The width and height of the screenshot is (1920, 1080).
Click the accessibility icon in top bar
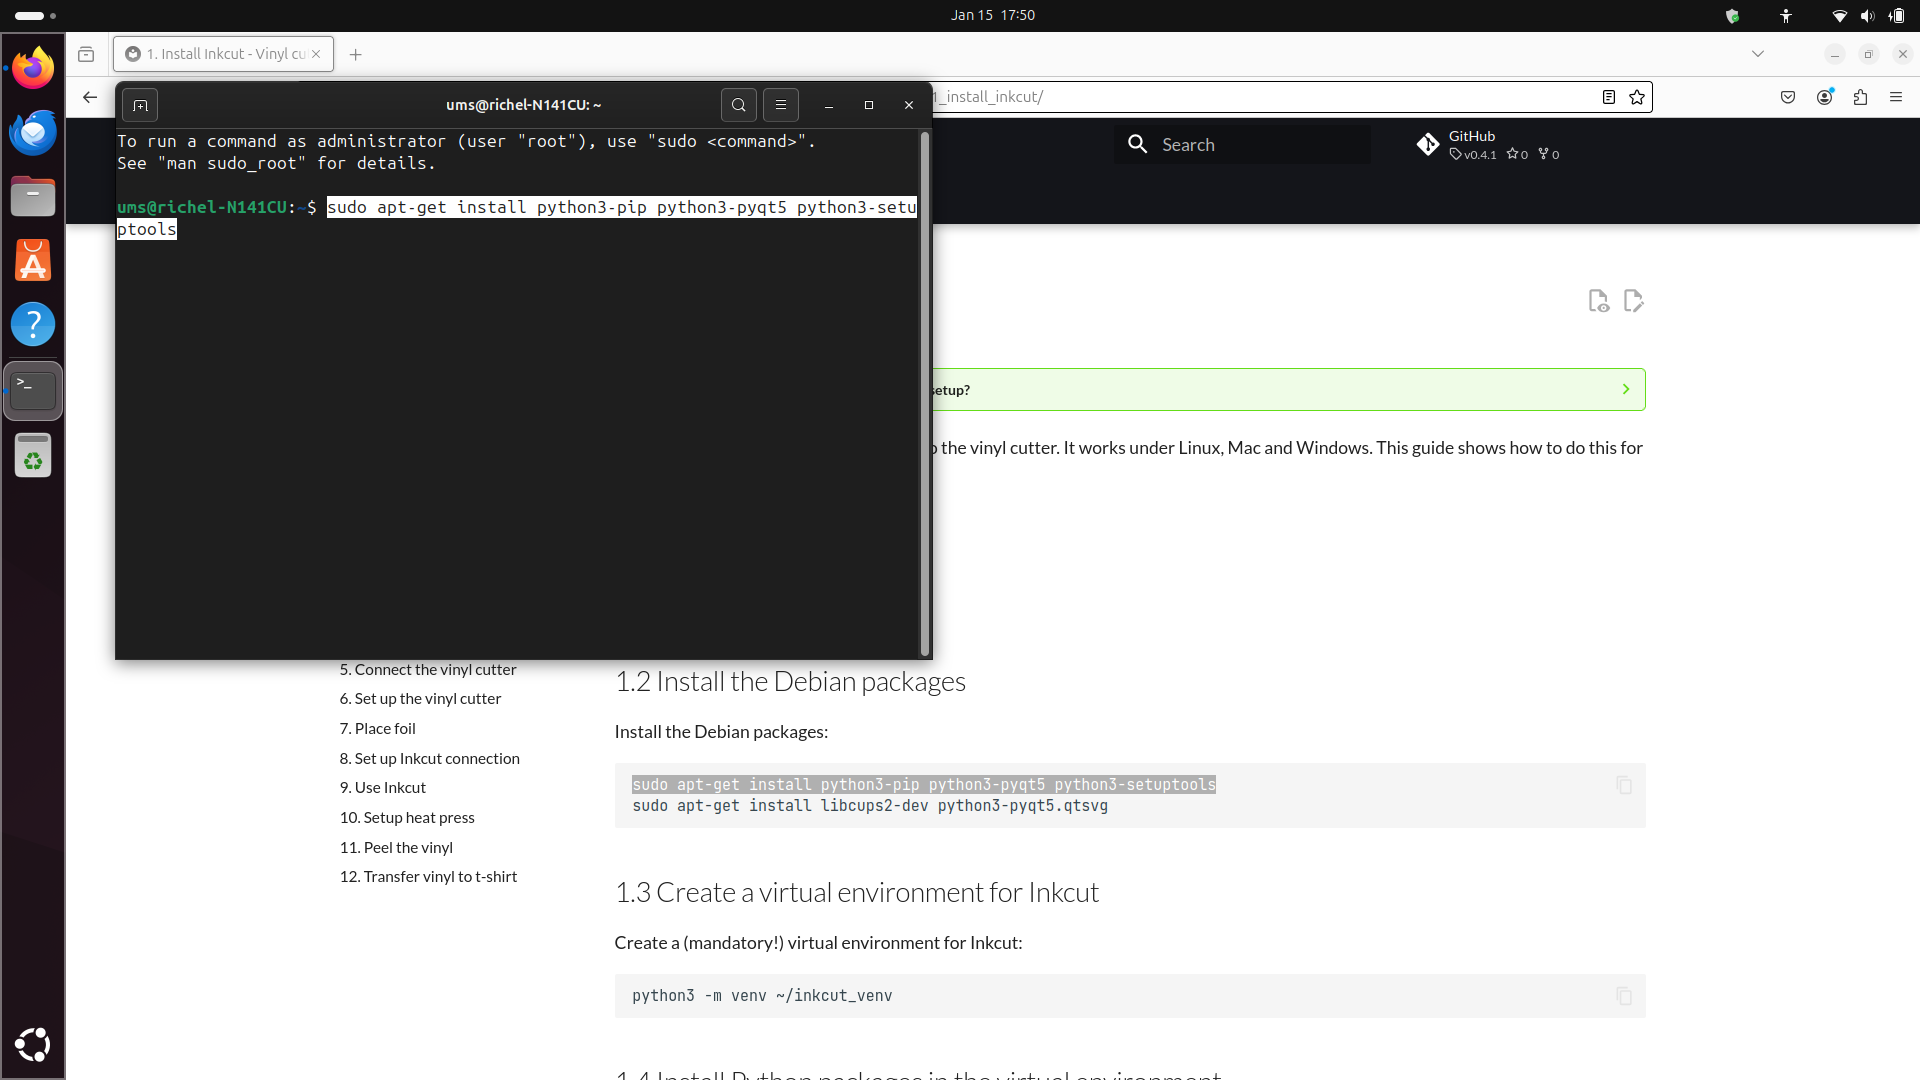pos(1786,15)
